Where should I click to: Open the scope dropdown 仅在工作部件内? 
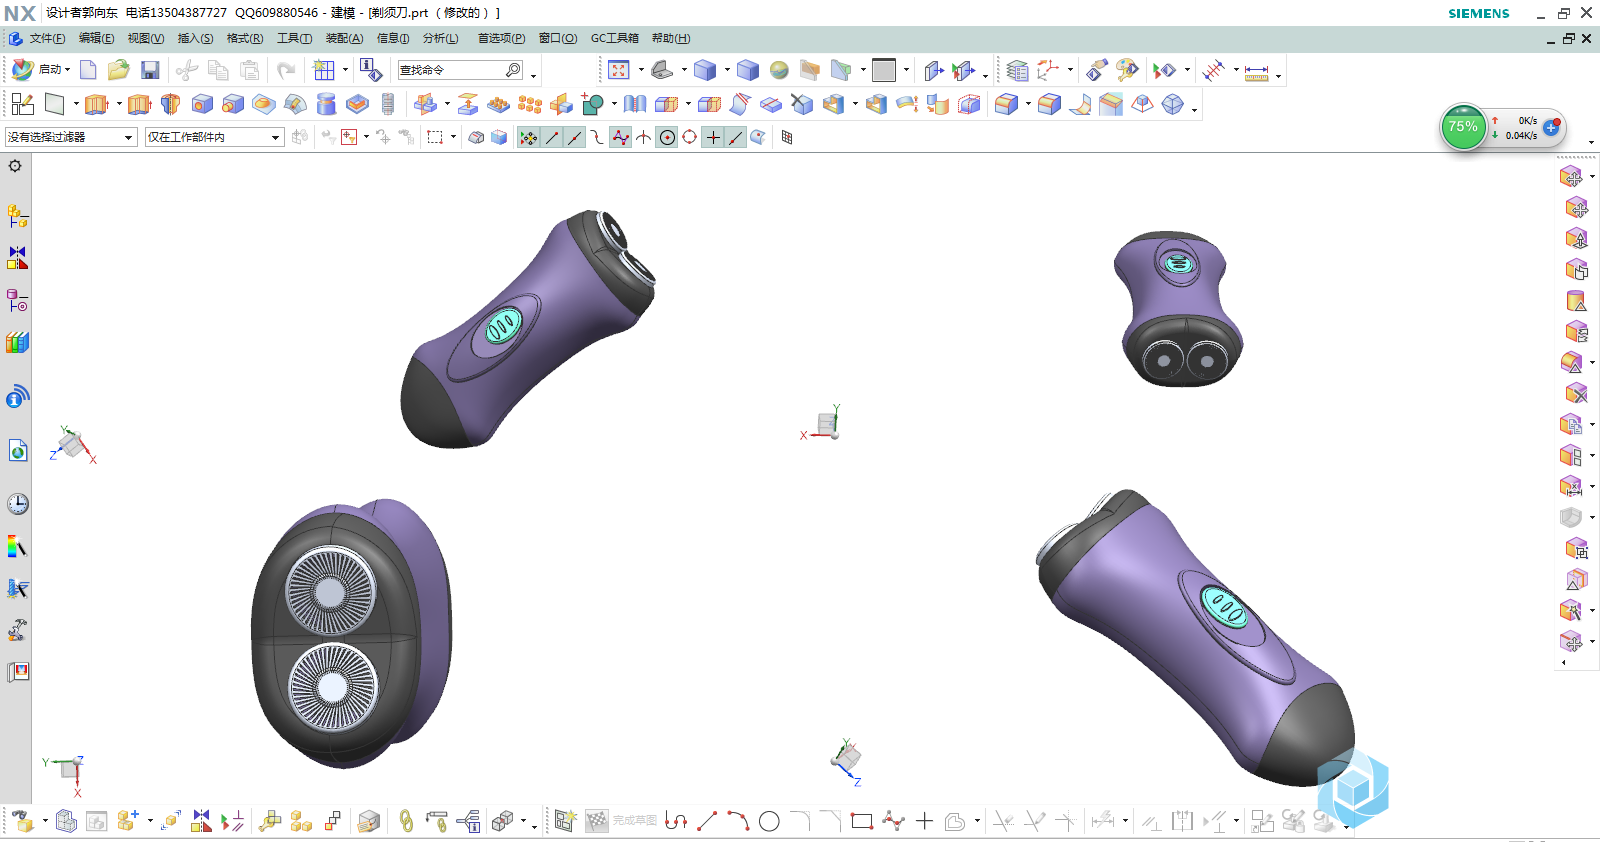[x=215, y=137]
